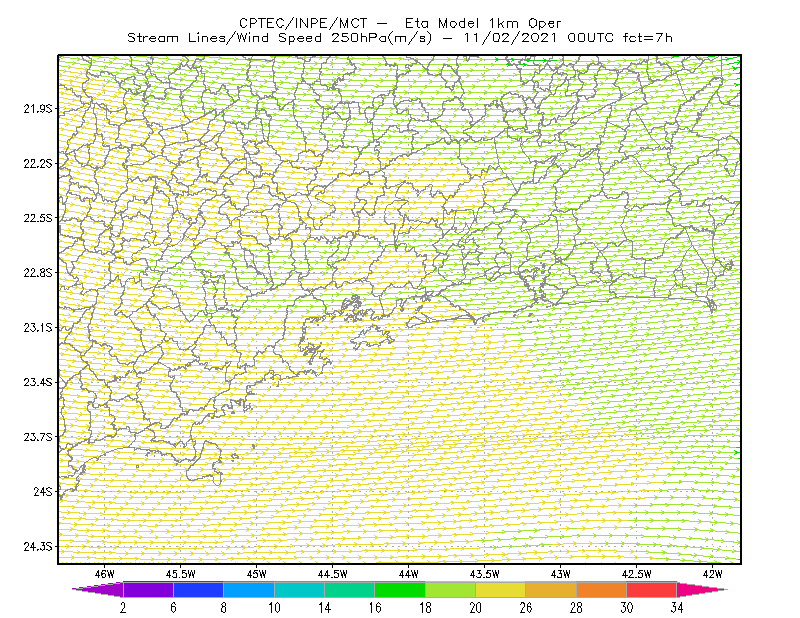The width and height of the screenshot is (800, 618).
Task: Click the legend value '34'
Action: tap(677, 608)
